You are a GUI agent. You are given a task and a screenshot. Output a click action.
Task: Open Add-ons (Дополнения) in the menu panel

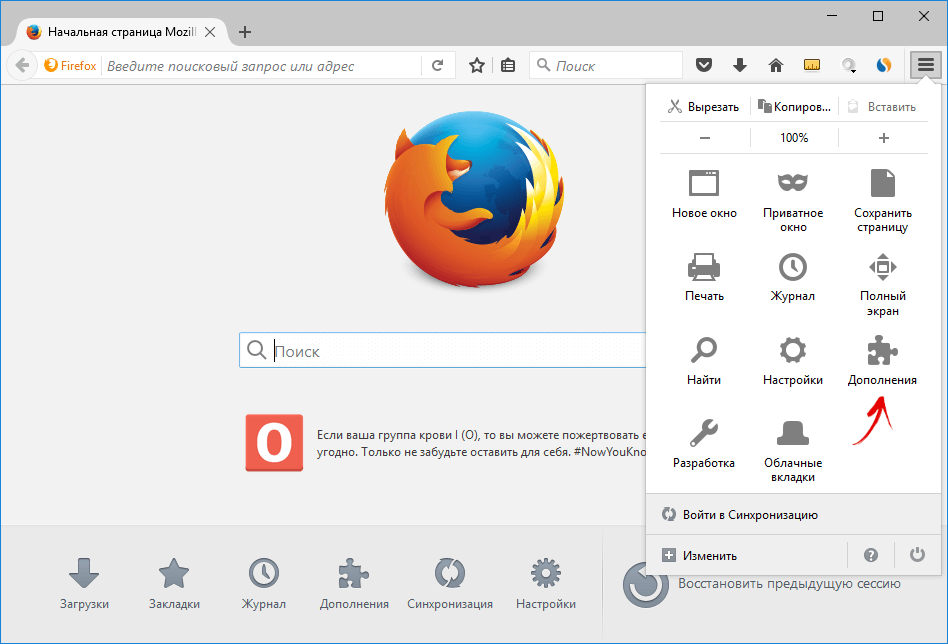883,361
